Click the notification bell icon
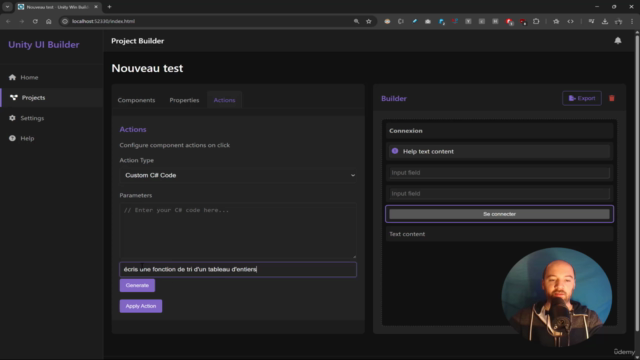The height and width of the screenshot is (360, 640). click(x=618, y=40)
